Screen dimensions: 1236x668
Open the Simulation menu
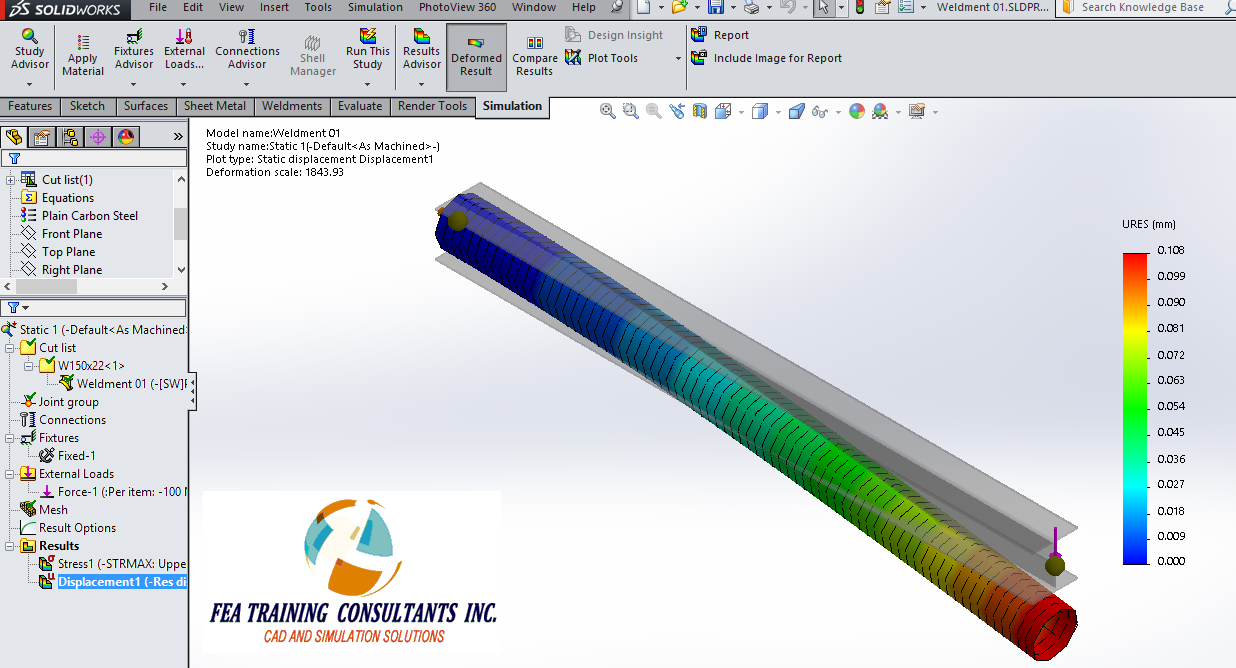click(374, 7)
